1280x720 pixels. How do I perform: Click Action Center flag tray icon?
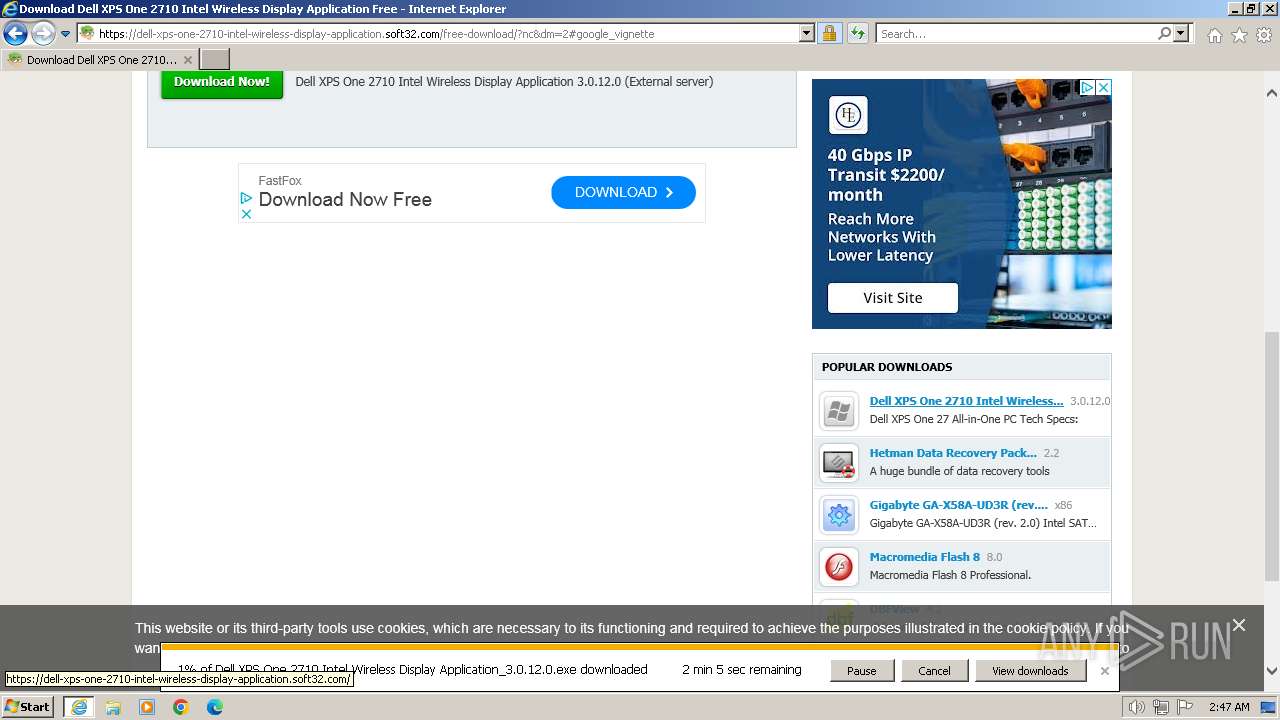(1187, 707)
